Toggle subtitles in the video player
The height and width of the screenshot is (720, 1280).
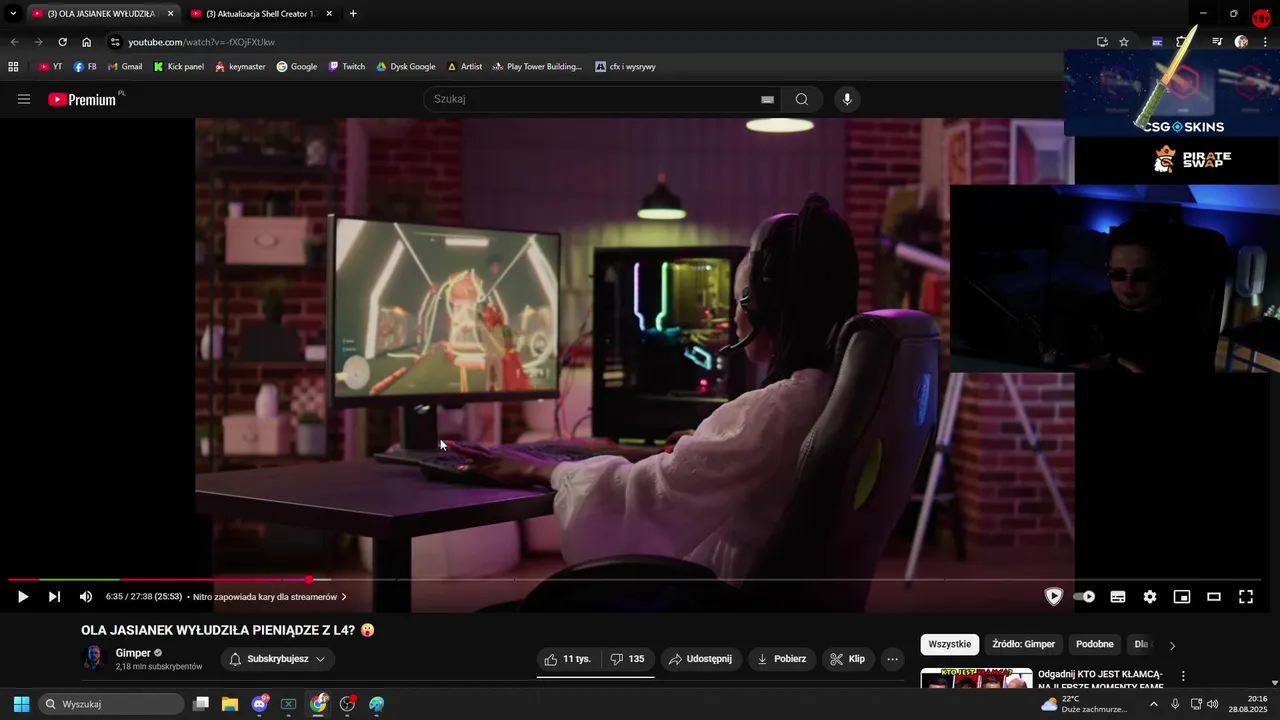pyautogui.click(x=1118, y=597)
